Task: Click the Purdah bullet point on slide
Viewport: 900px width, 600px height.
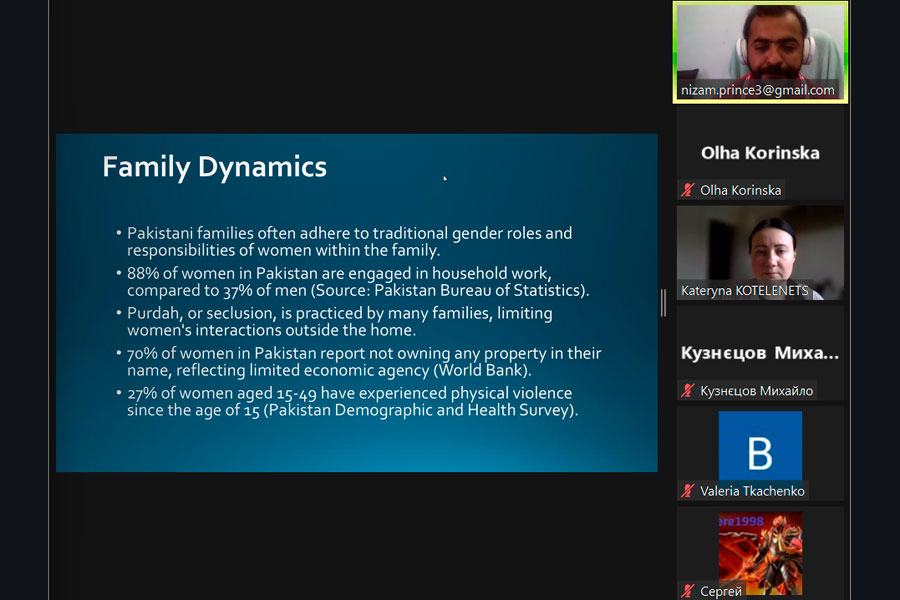Action: 339,321
